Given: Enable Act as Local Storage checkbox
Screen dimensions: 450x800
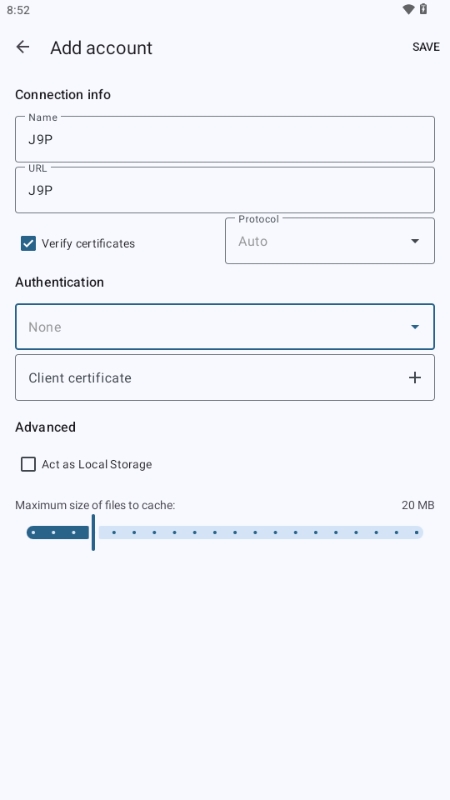Looking at the screenshot, I should click(28, 464).
